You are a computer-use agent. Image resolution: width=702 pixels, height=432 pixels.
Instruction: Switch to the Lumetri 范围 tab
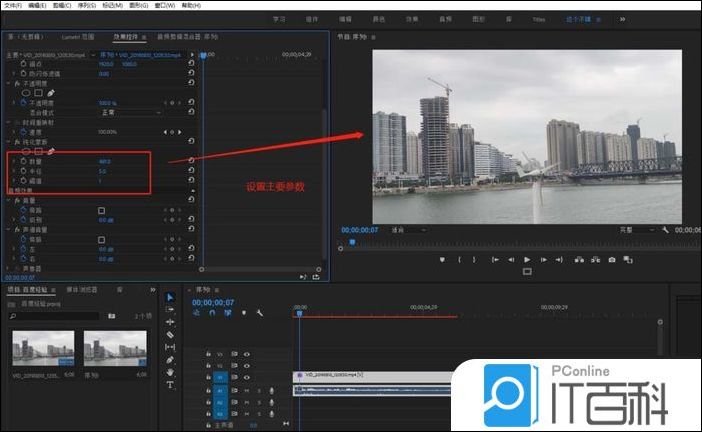pyautogui.click(x=78, y=36)
